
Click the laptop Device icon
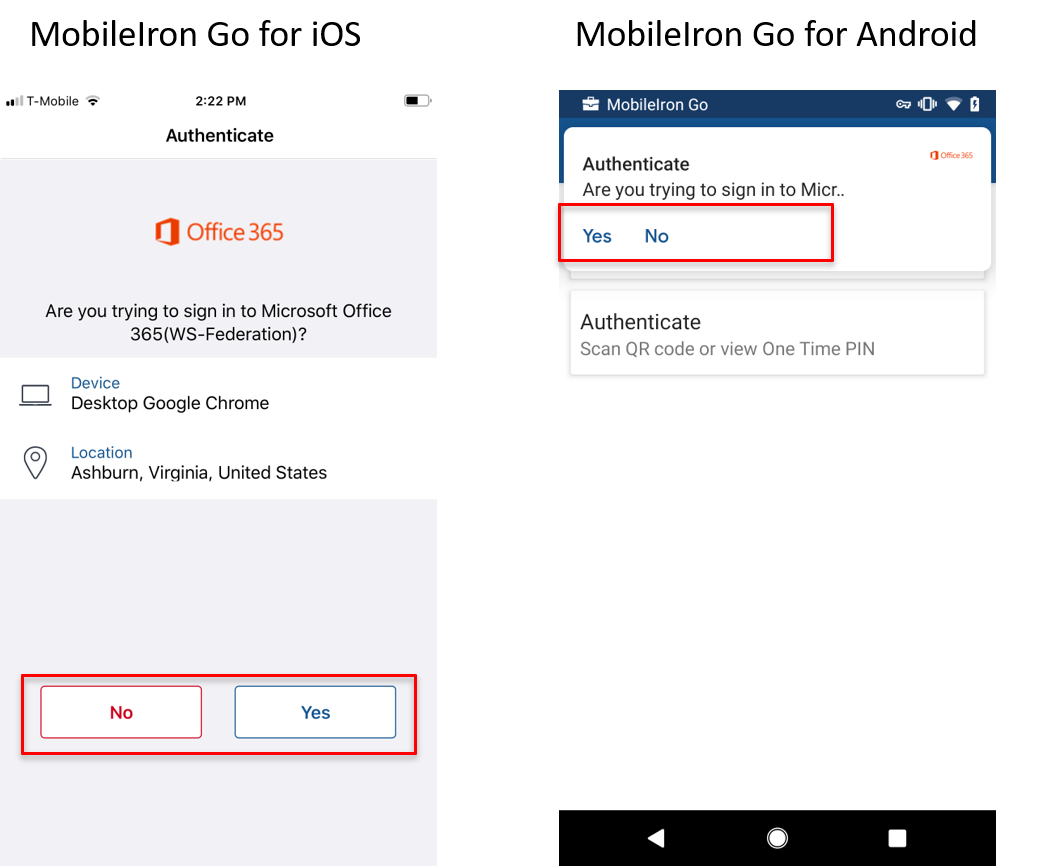click(35, 395)
